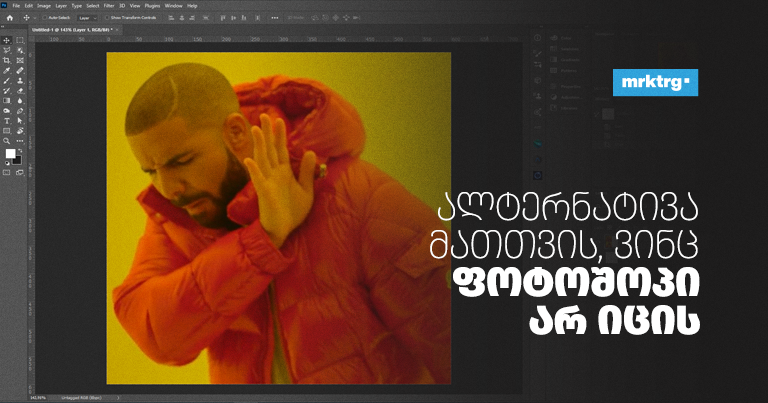Open the Swatches panel
The width and height of the screenshot is (768, 403).
pyautogui.click(x=564, y=49)
